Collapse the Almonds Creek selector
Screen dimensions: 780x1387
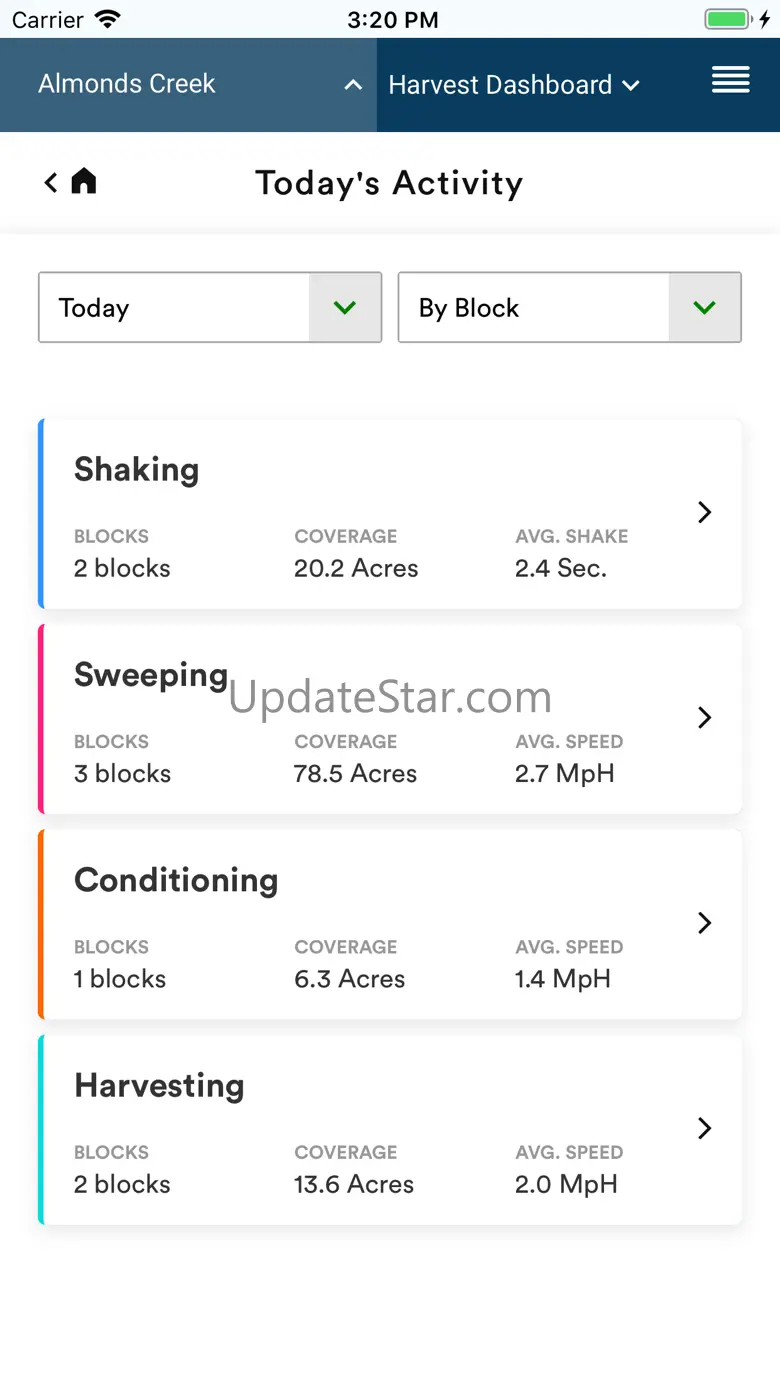pos(352,85)
